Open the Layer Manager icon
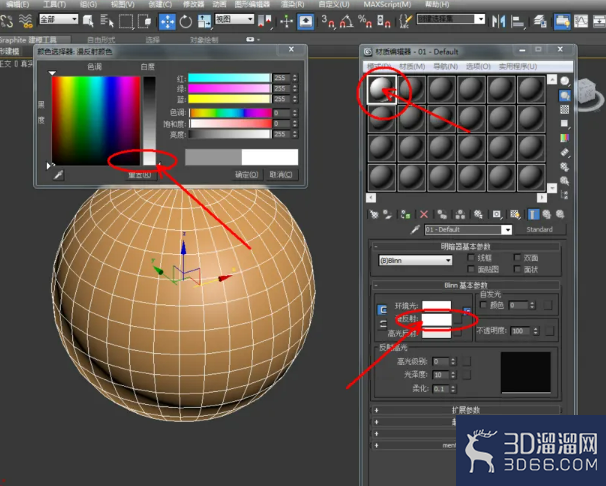The image size is (606, 486). [540, 21]
